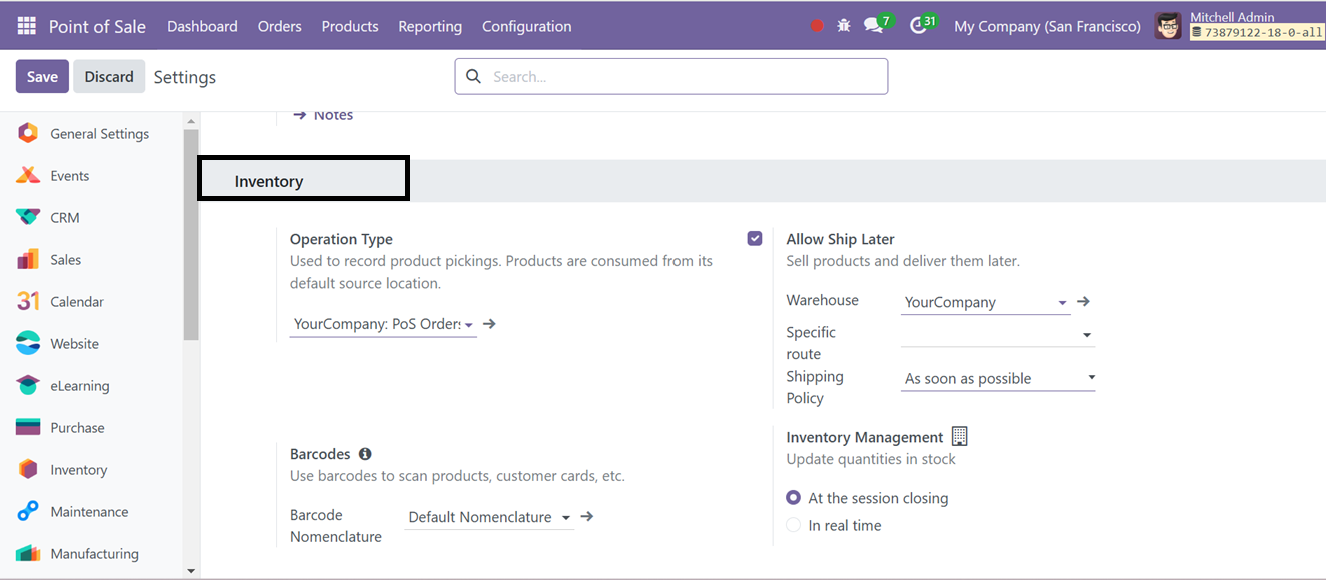Open the messages conversation icon

[x=873, y=26]
